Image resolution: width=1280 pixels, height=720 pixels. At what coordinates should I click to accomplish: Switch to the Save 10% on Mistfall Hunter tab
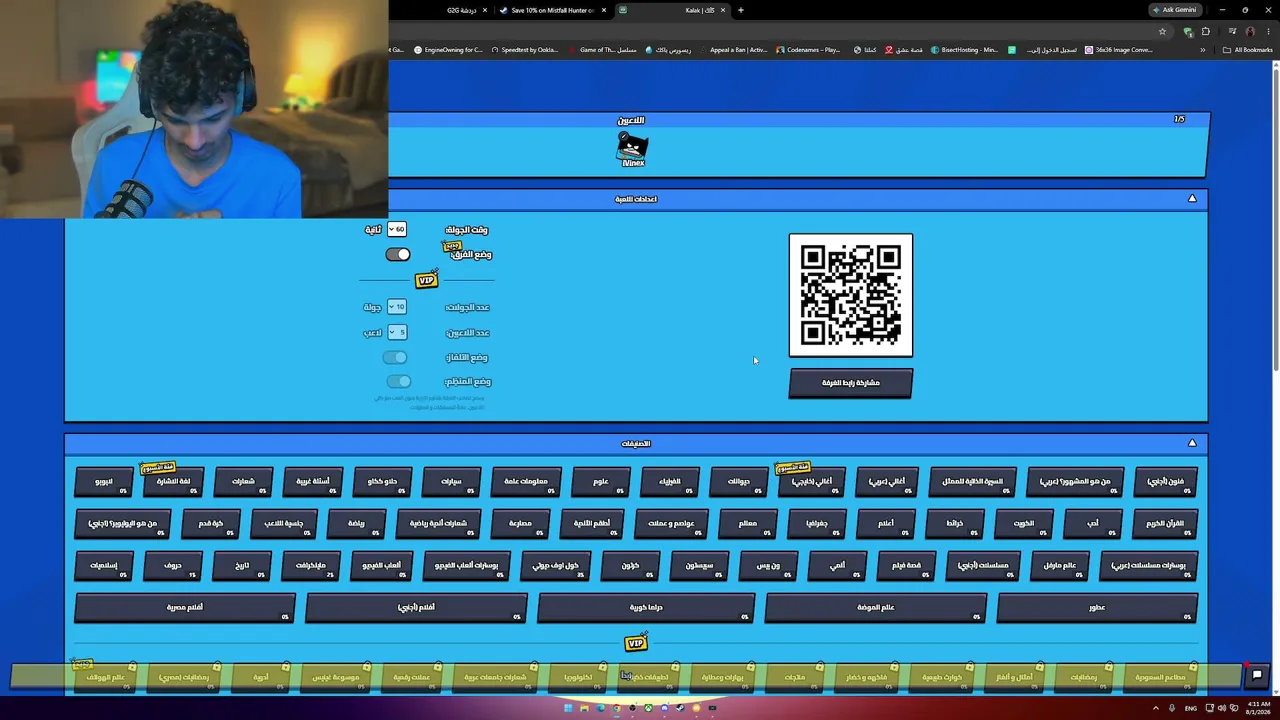552,10
